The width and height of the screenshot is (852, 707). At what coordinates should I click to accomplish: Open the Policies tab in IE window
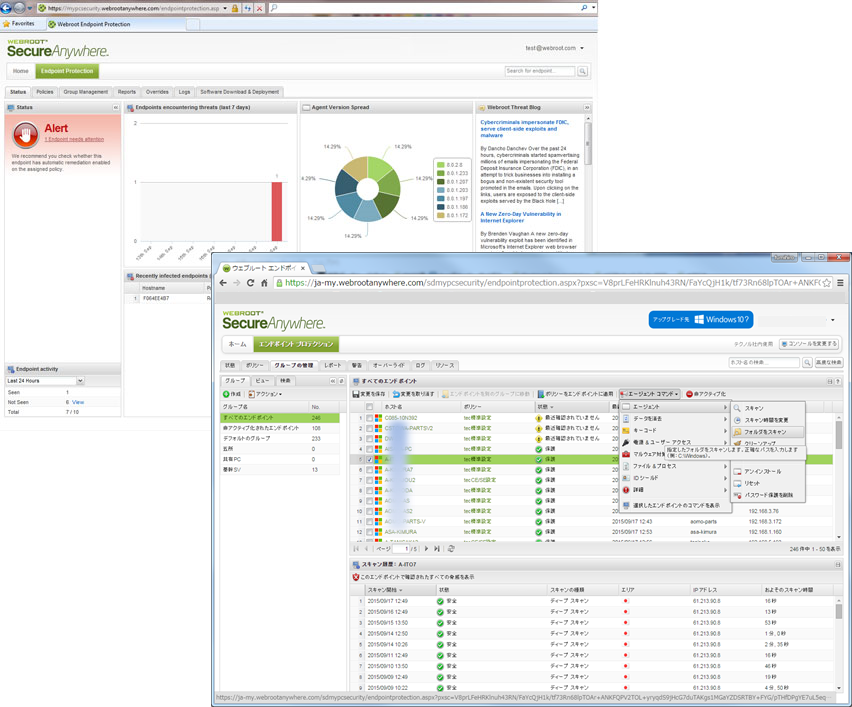[45, 92]
